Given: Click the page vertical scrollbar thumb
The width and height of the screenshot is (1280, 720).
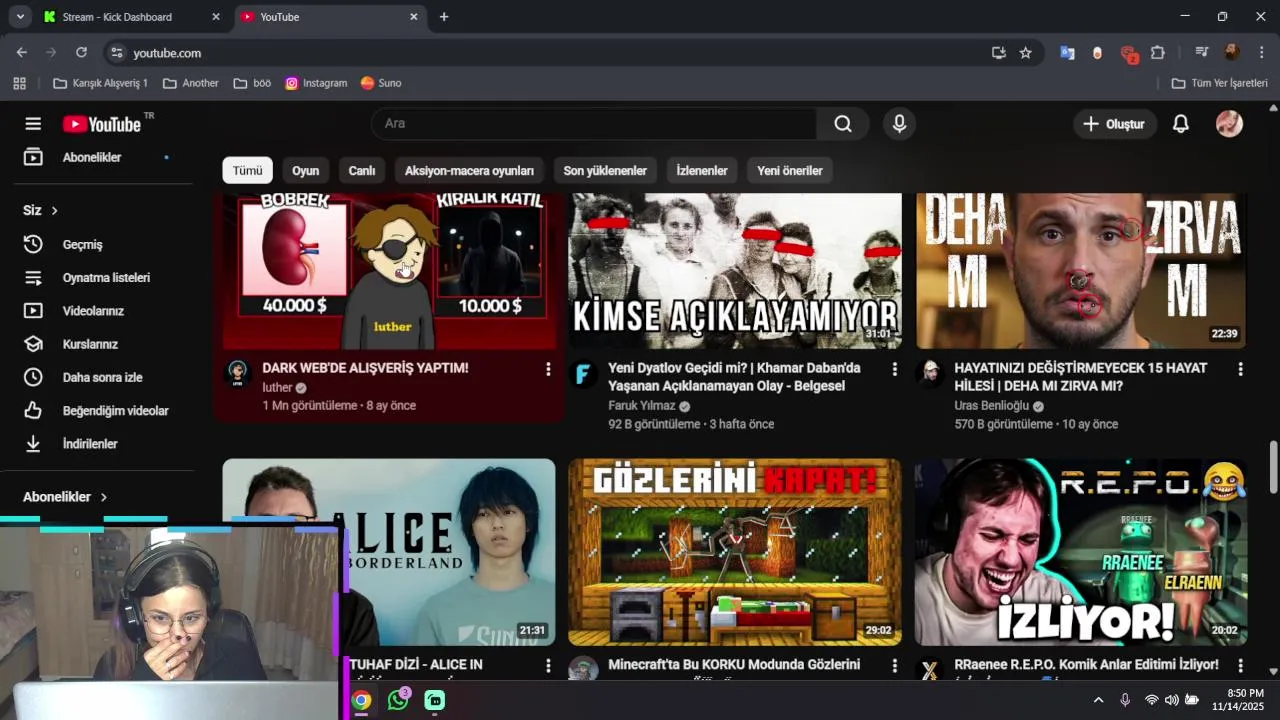Looking at the screenshot, I should pos(1273,466).
